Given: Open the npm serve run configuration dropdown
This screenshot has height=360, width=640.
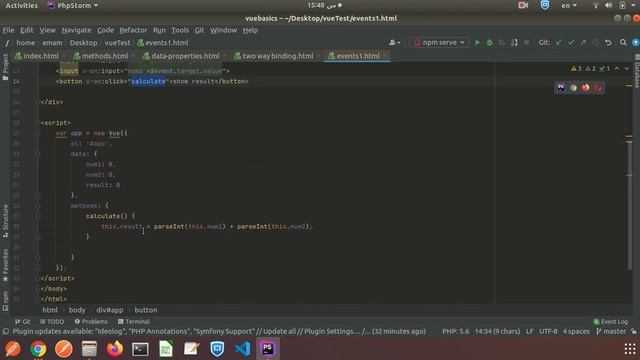Looking at the screenshot, I should (439, 42).
